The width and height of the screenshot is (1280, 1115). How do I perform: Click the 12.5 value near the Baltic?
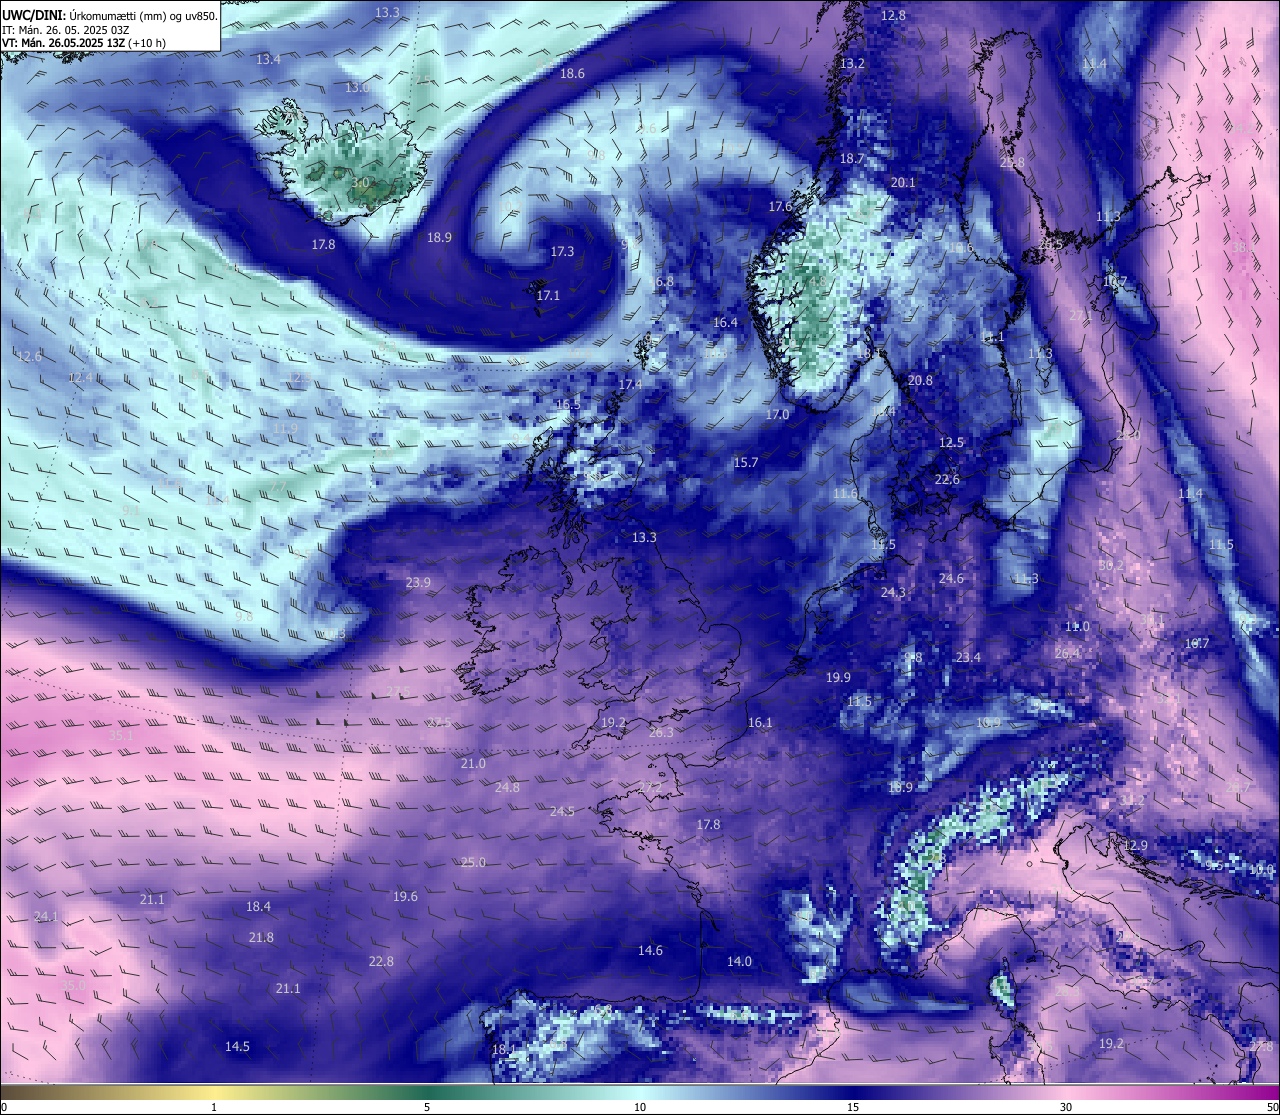(x=951, y=443)
